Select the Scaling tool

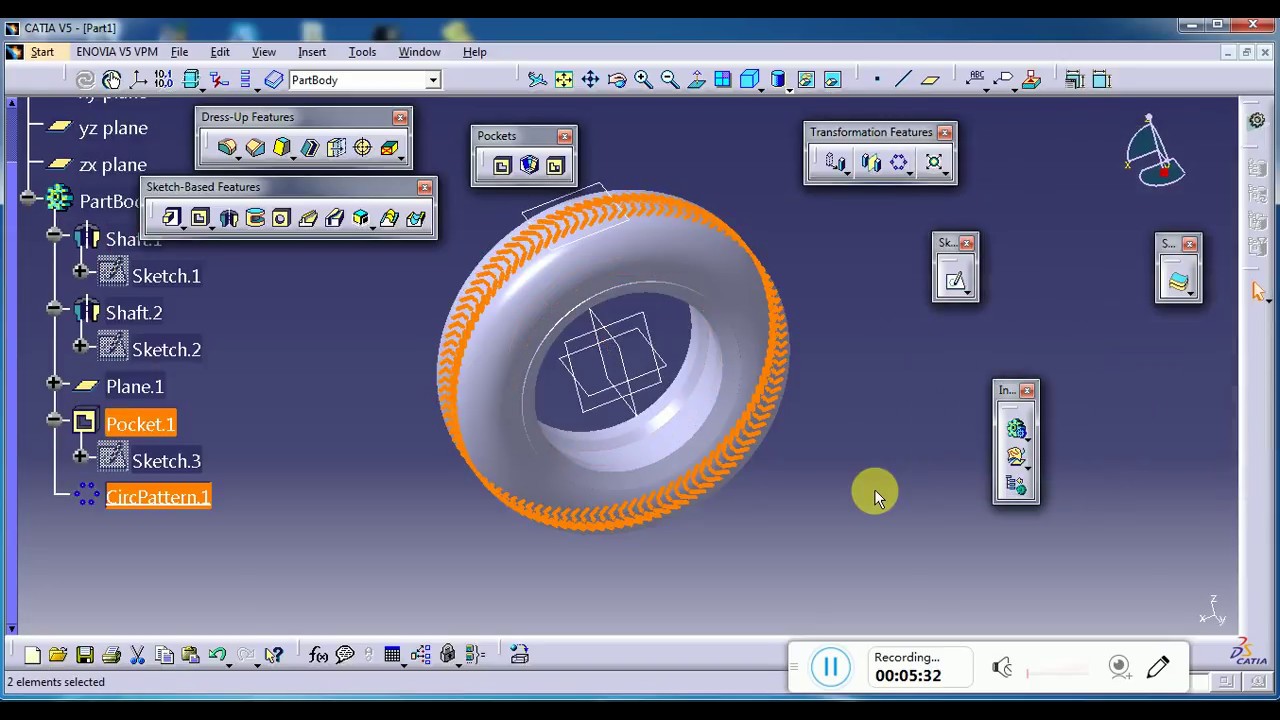tap(934, 162)
